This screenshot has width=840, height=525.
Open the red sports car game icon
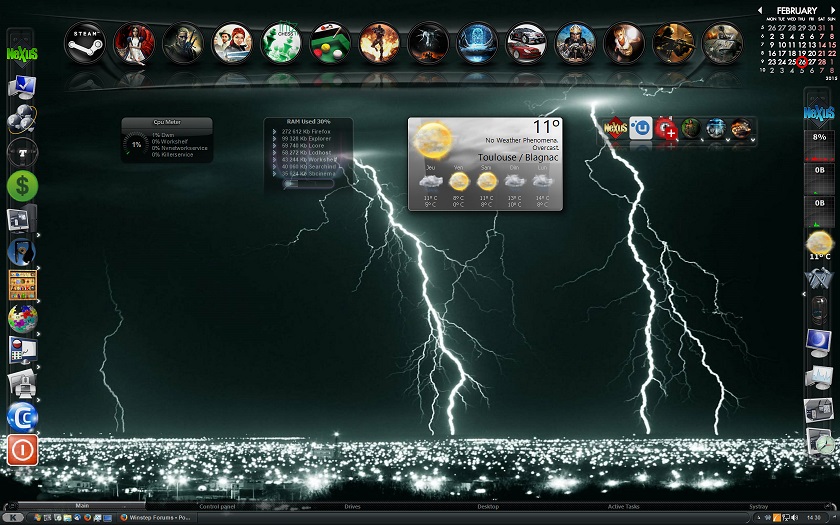pyautogui.click(x=526, y=43)
